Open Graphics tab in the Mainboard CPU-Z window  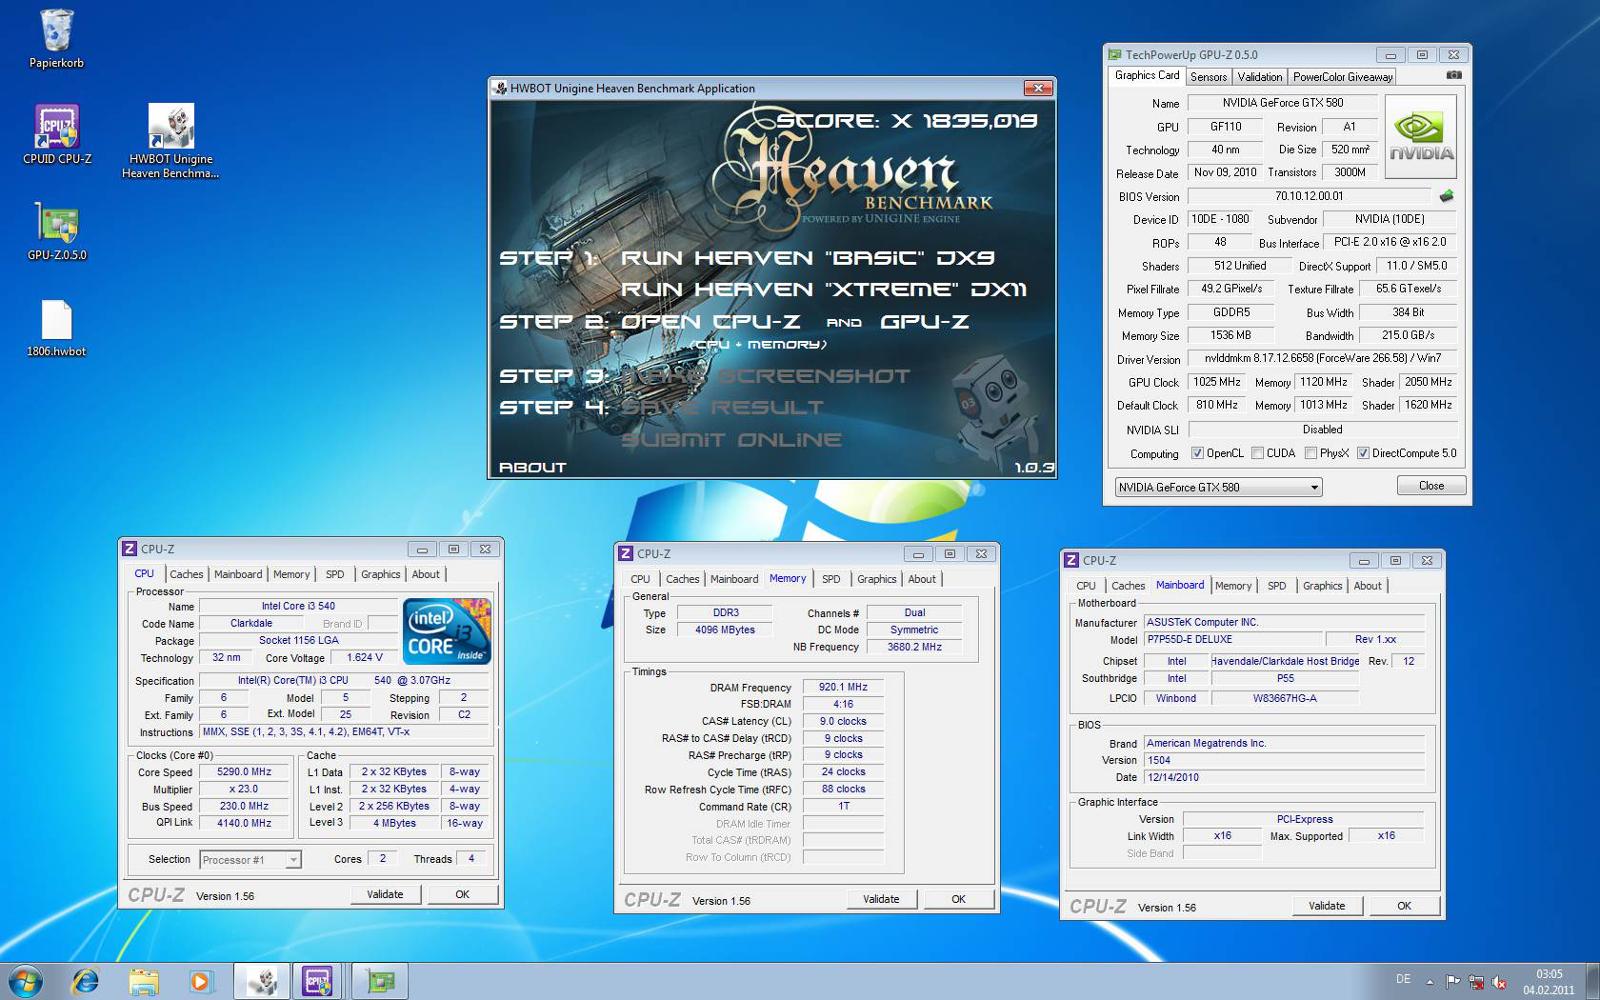pos(1322,586)
